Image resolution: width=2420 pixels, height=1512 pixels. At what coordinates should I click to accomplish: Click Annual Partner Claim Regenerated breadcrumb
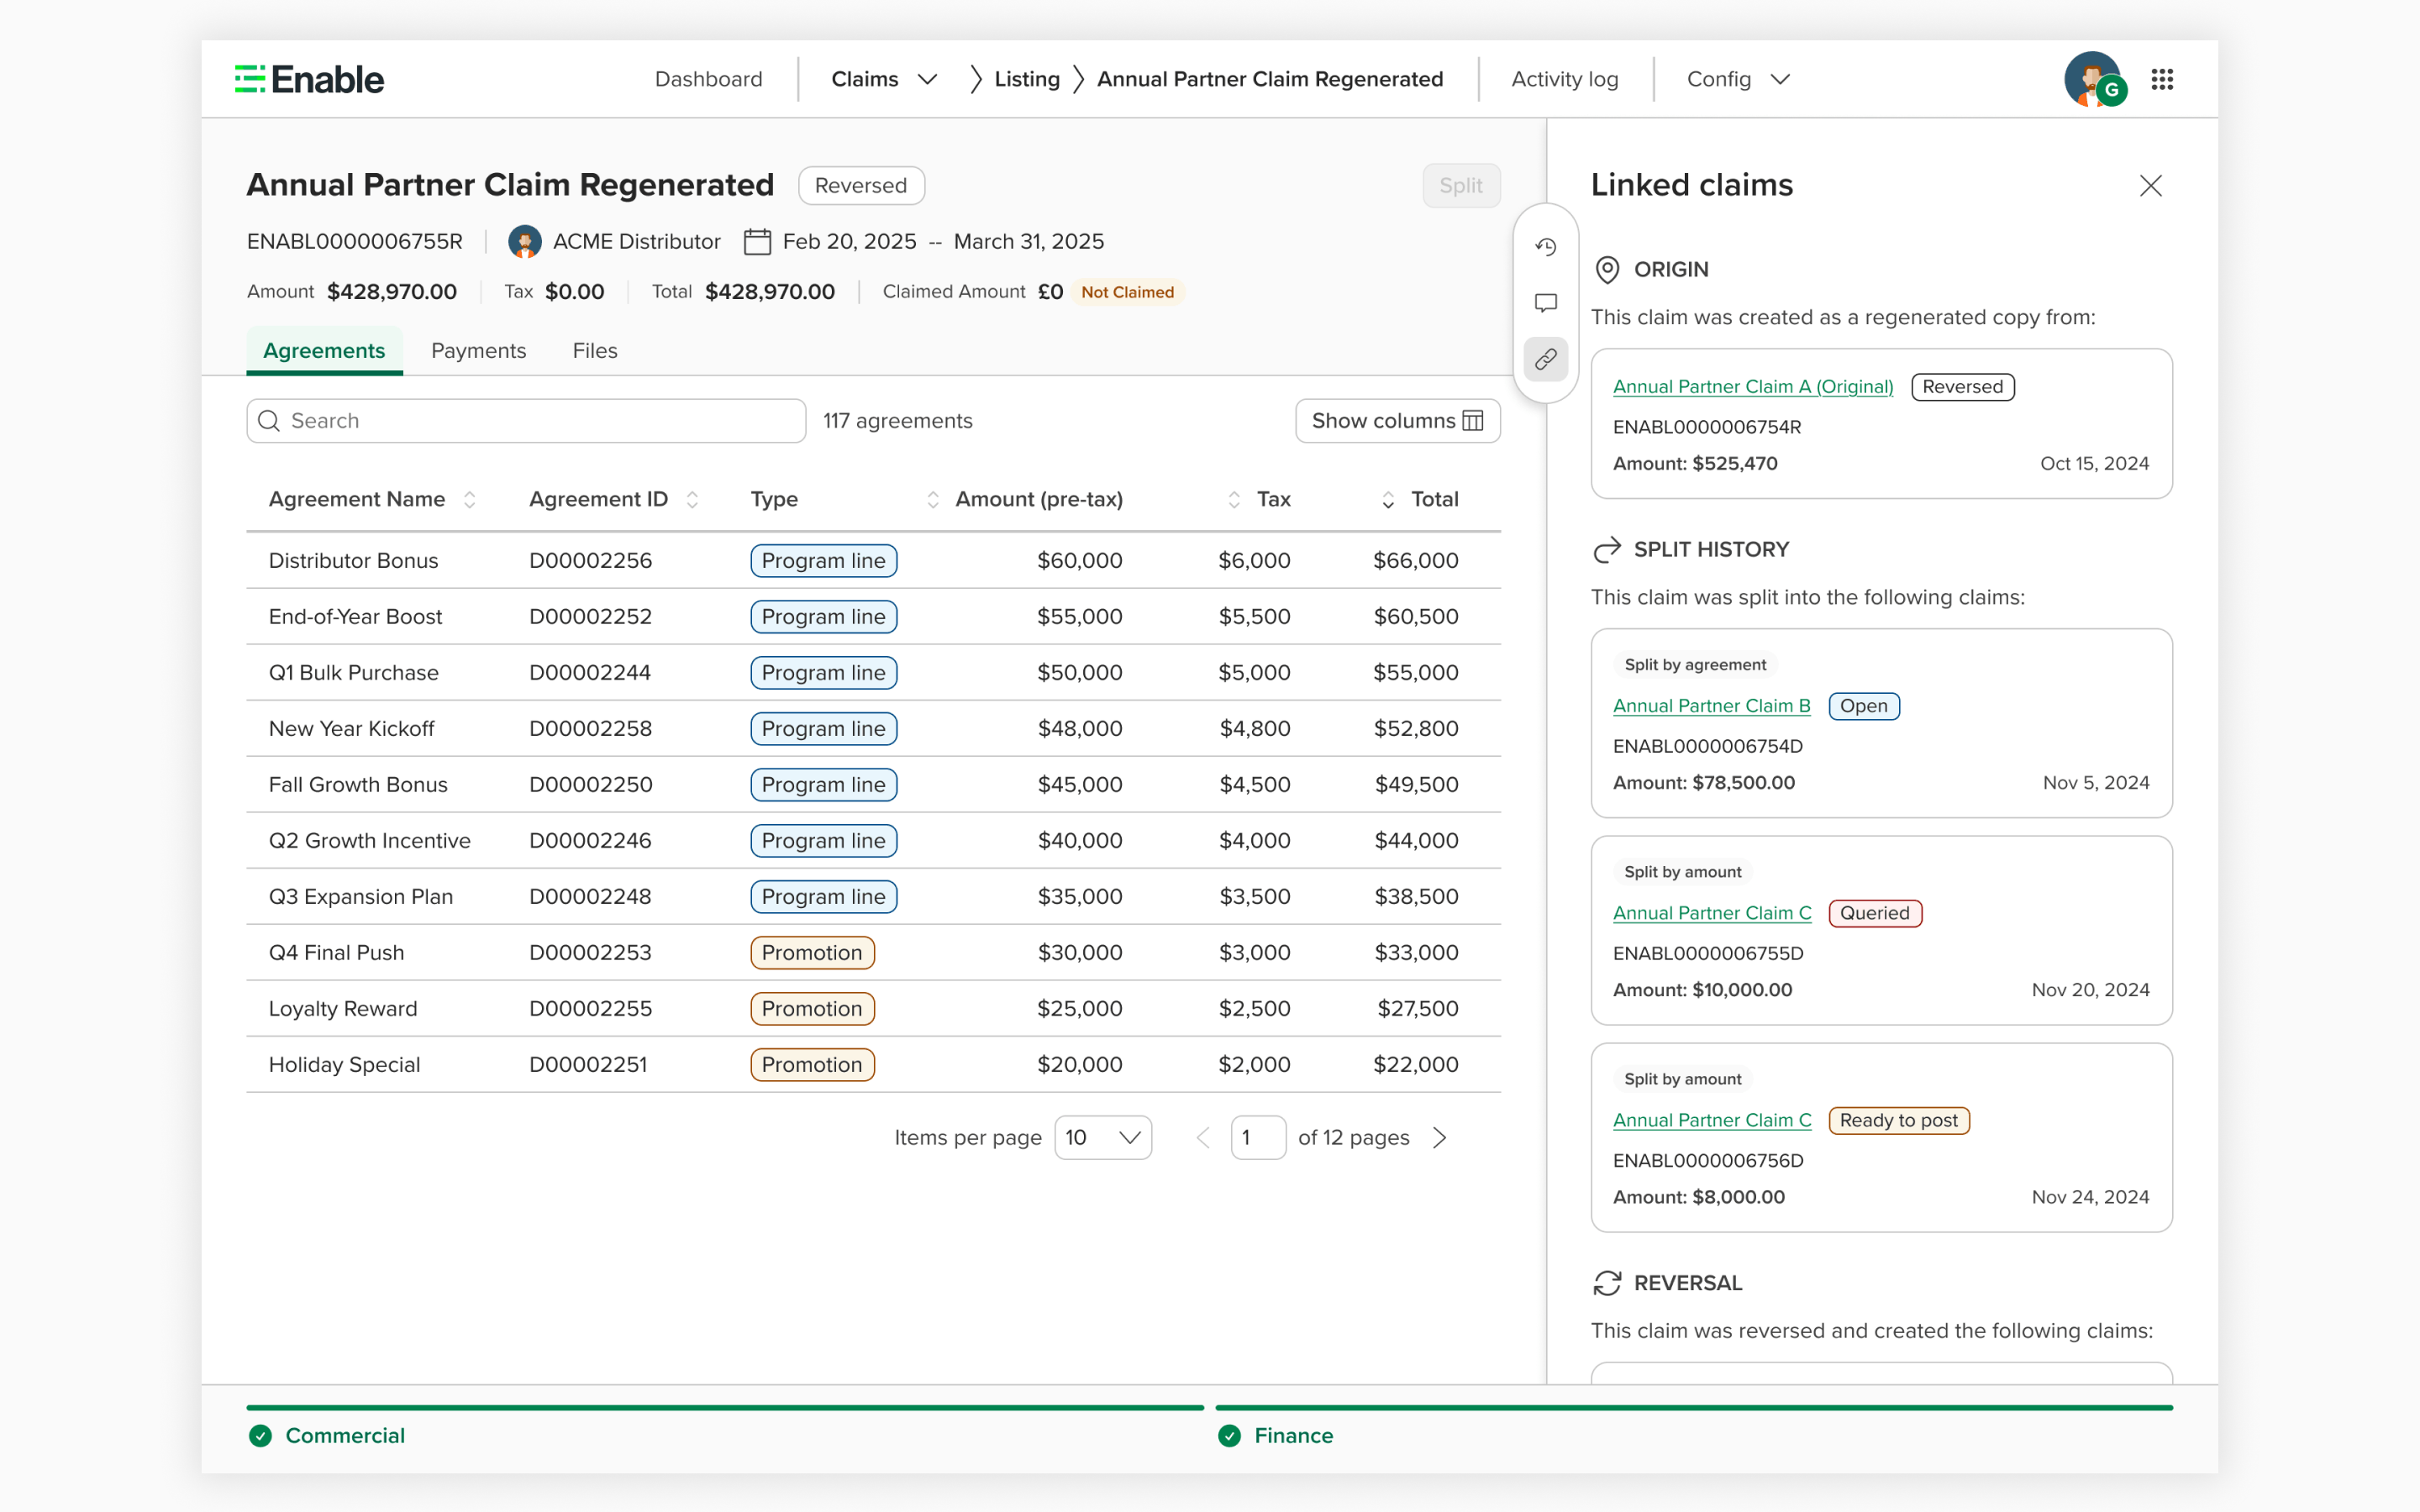tap(1270, 79)
